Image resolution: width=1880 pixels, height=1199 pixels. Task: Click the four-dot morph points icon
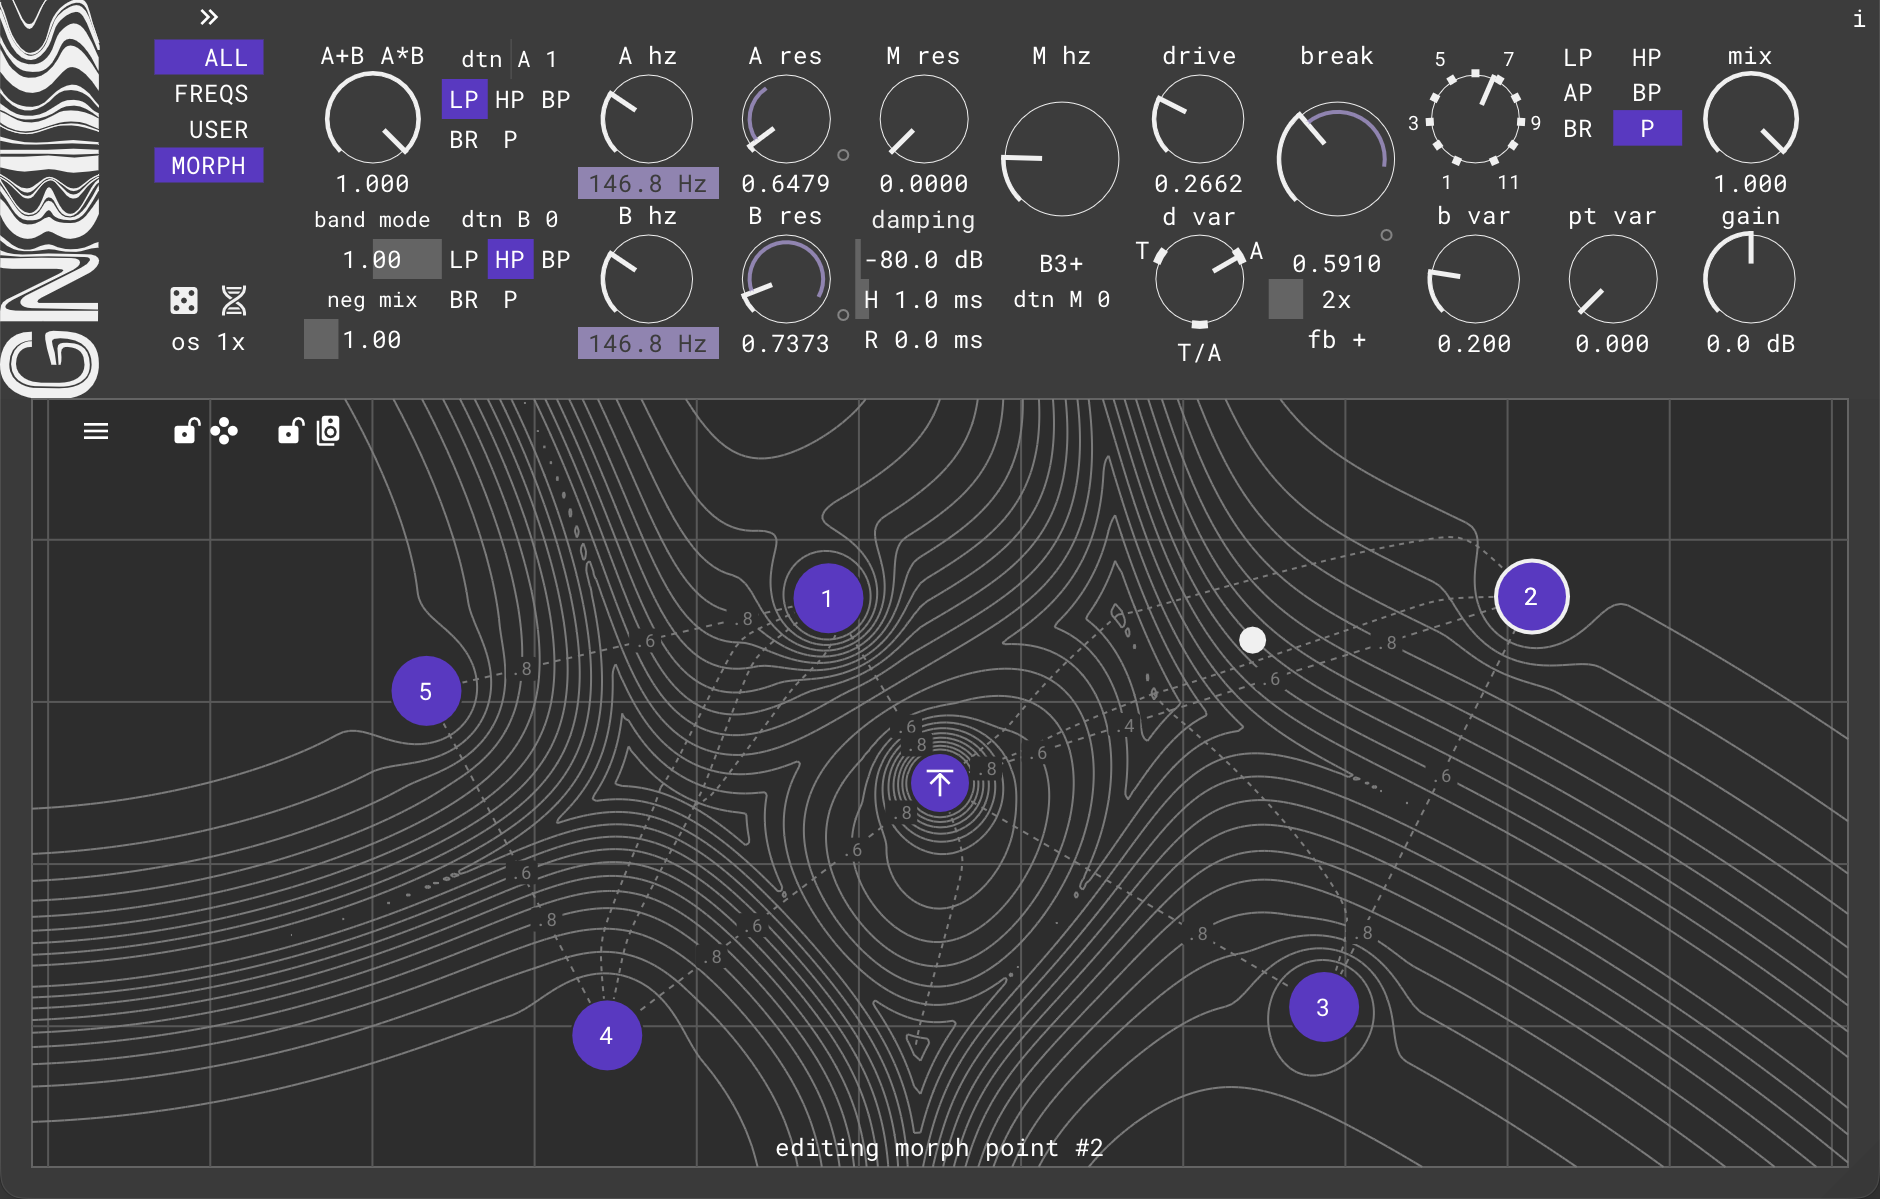click(224, 431)
